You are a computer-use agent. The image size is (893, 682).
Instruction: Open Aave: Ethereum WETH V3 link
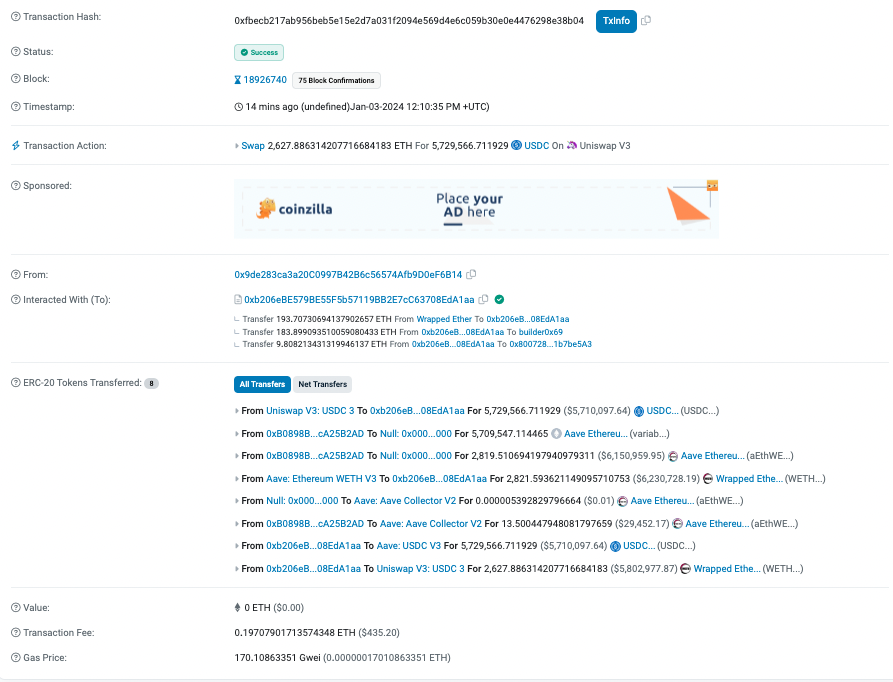click(321, 479)
